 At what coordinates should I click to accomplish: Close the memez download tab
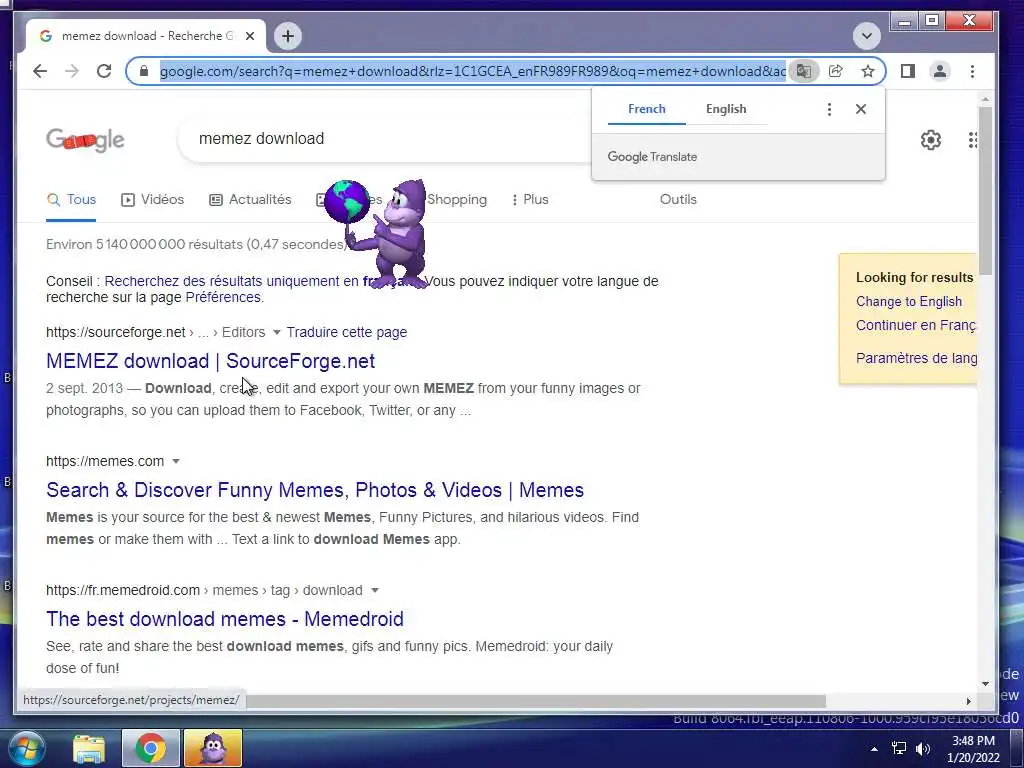point(249,36)
